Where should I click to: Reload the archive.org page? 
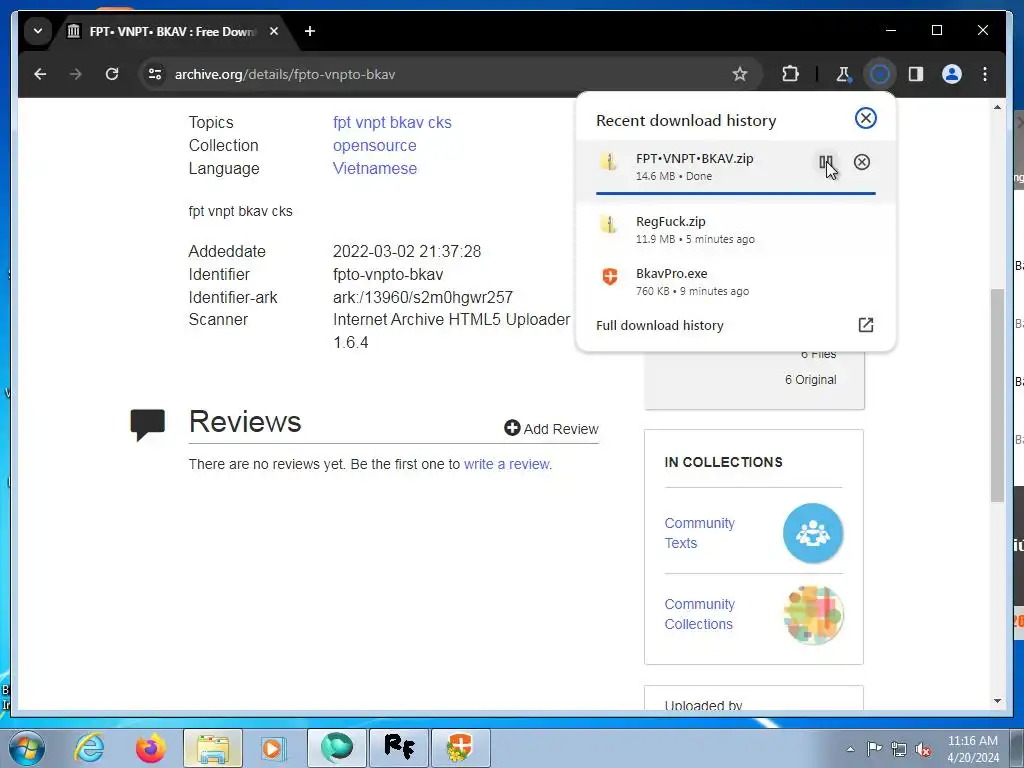[x=112, y=74]
